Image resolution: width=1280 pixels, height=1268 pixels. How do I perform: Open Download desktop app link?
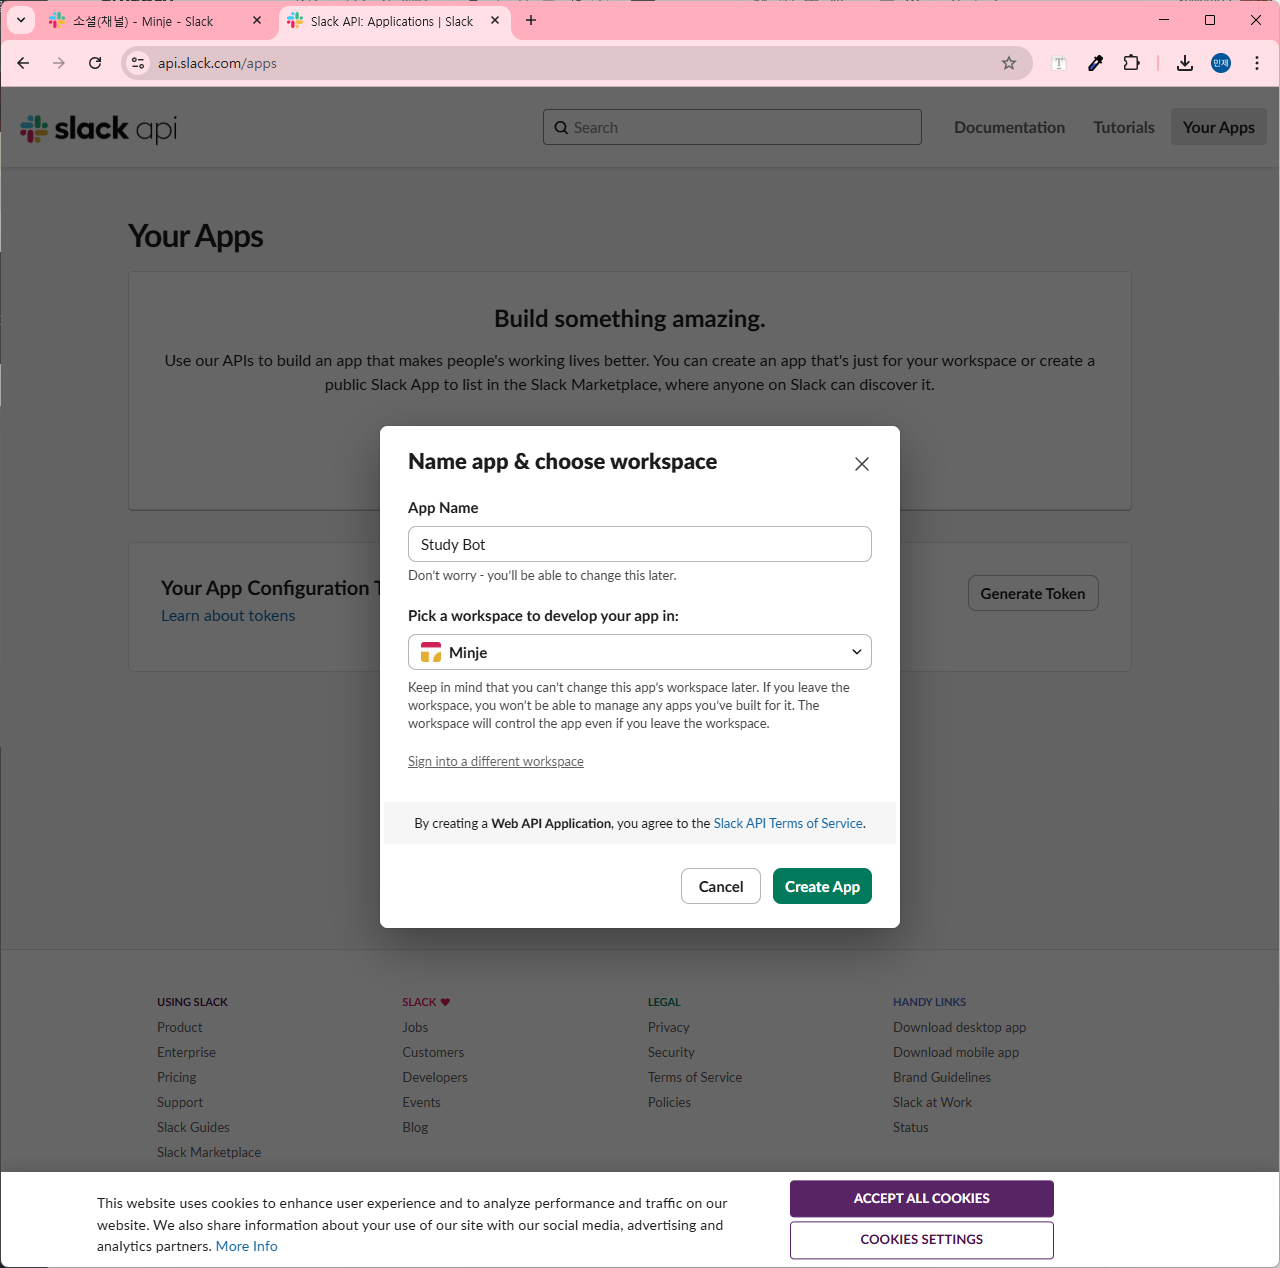(960, 1027)
